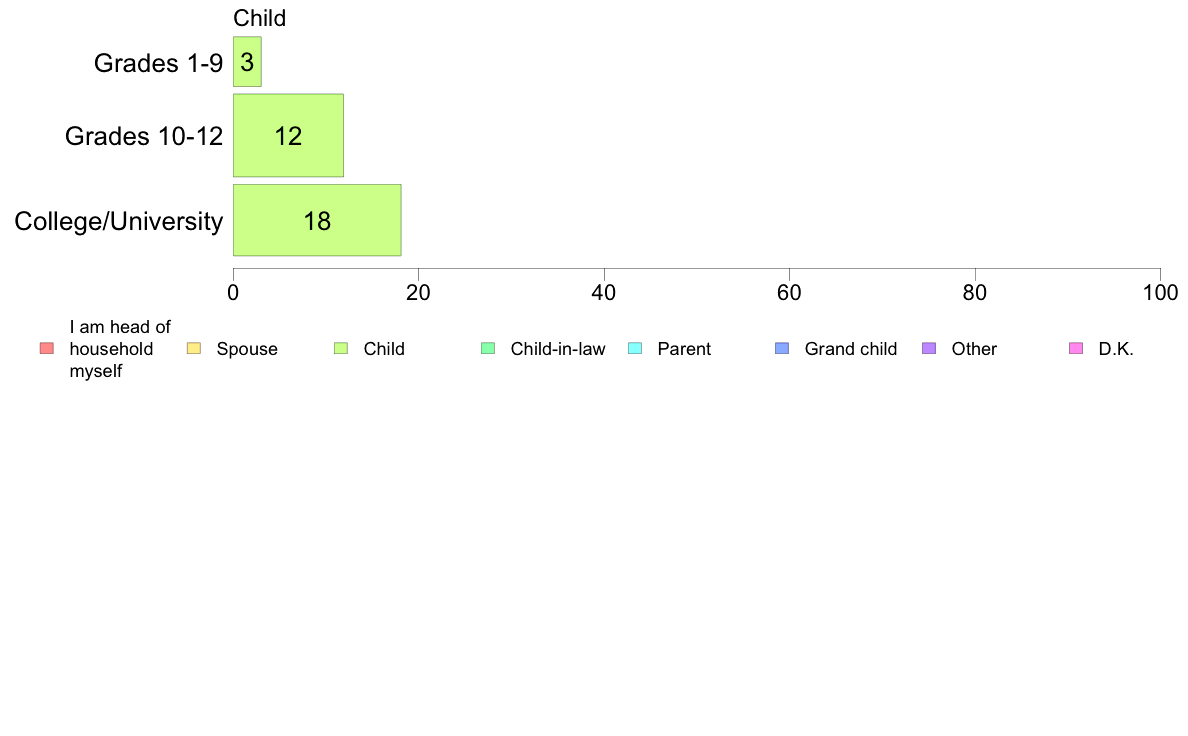
Task: Click the Spouse legend text
Action: pyautogui.click(x=247, y=349)
